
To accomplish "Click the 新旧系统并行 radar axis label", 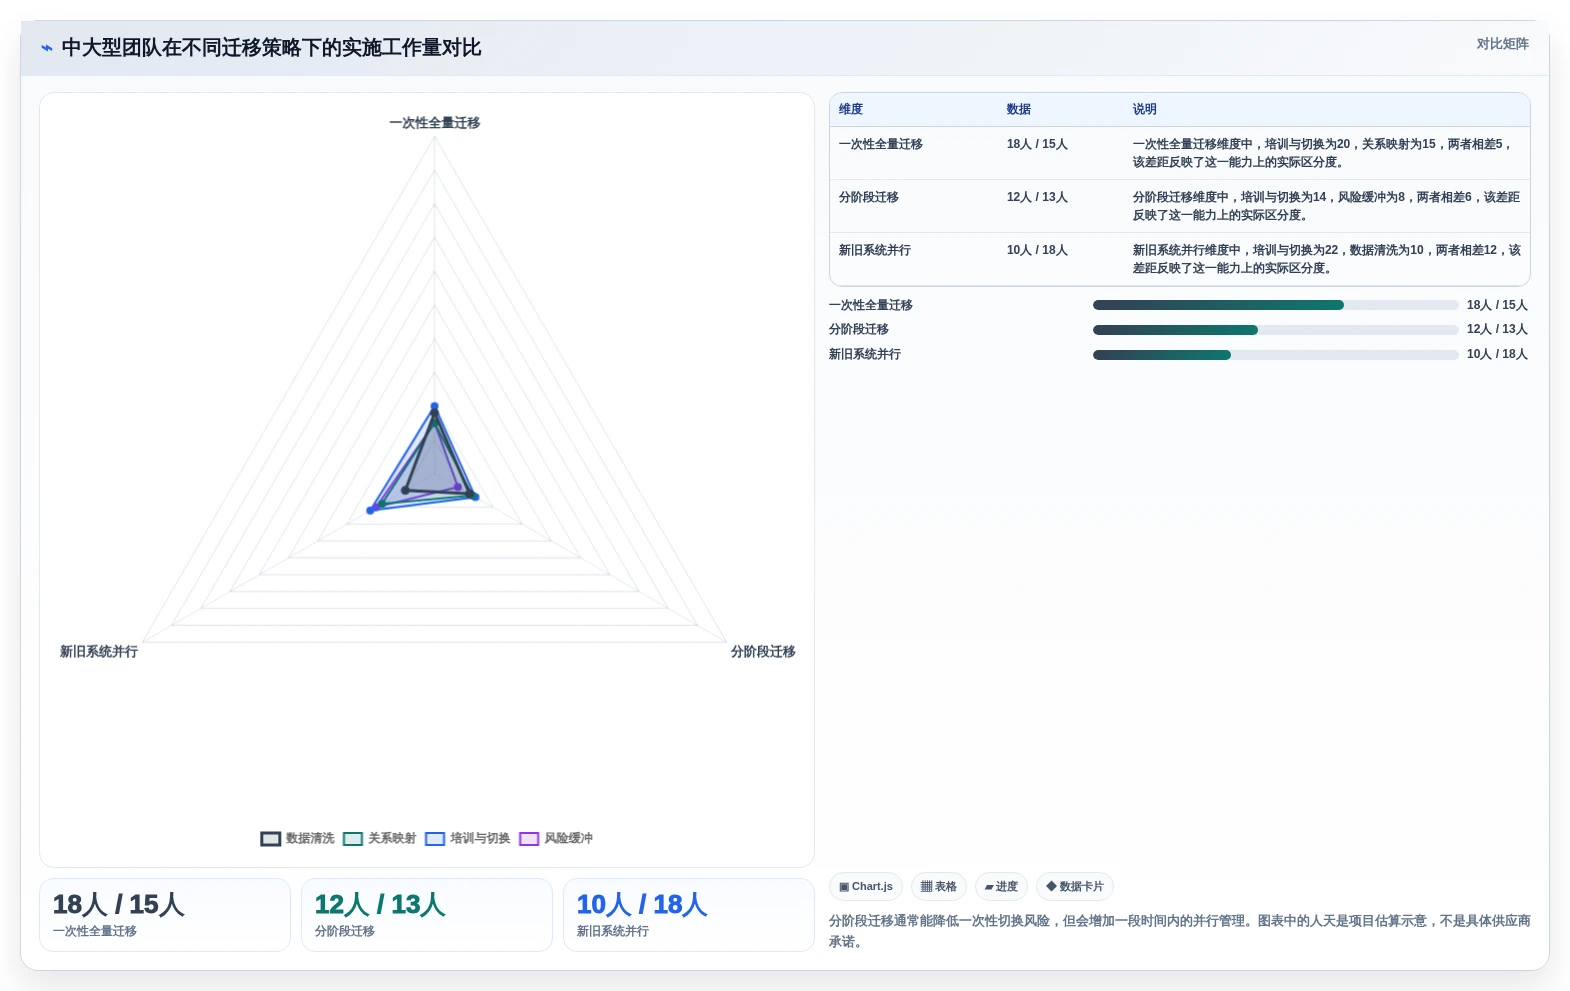I will [x=99, y=652].
